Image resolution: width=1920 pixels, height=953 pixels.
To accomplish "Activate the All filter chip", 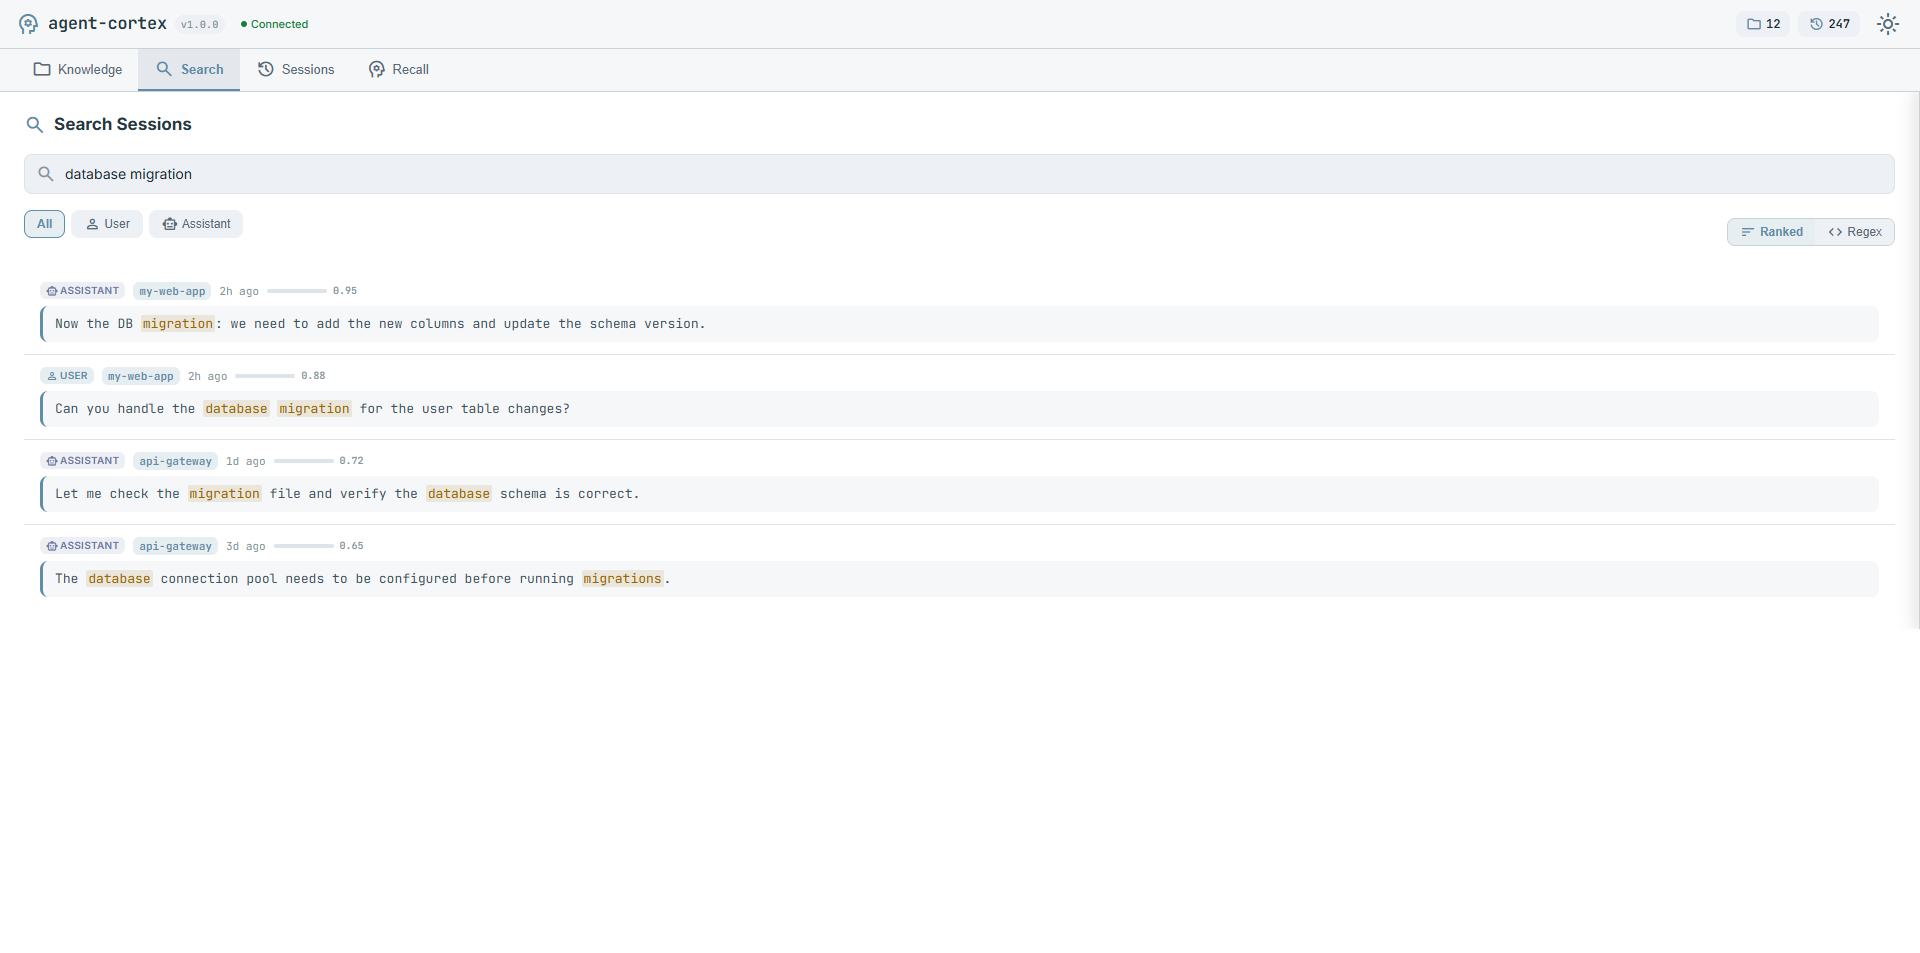I will [x=44, y=223].
